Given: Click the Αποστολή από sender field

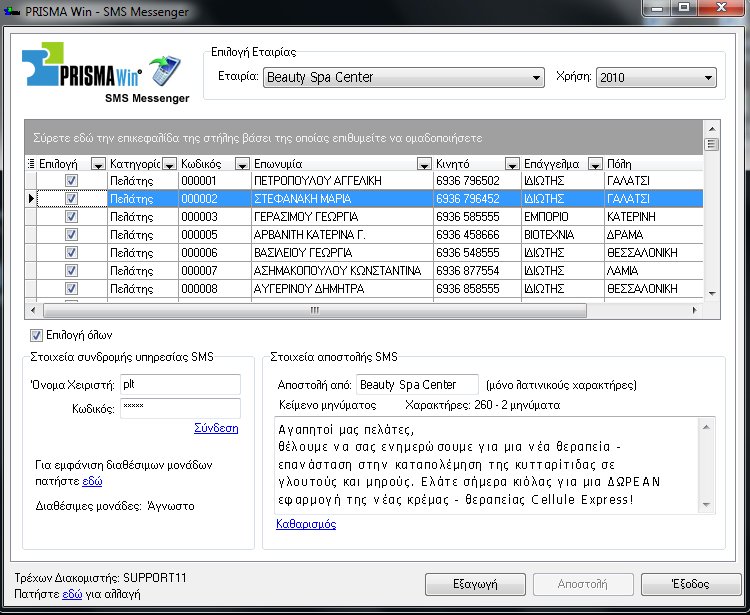Looking at the screenshot, I should pos(417,384).
